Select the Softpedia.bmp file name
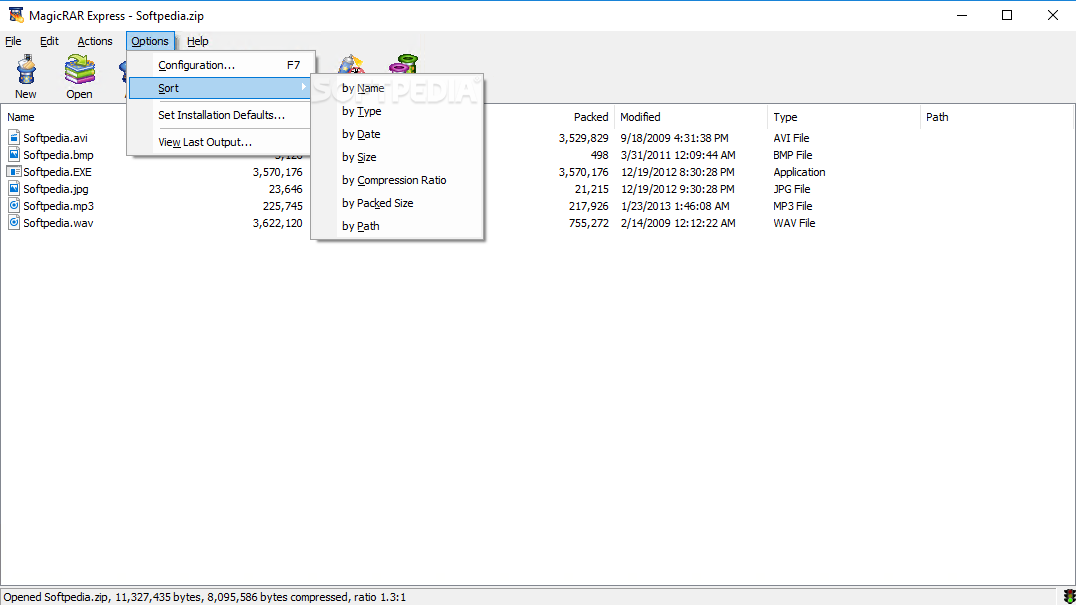 pos(58,155)
